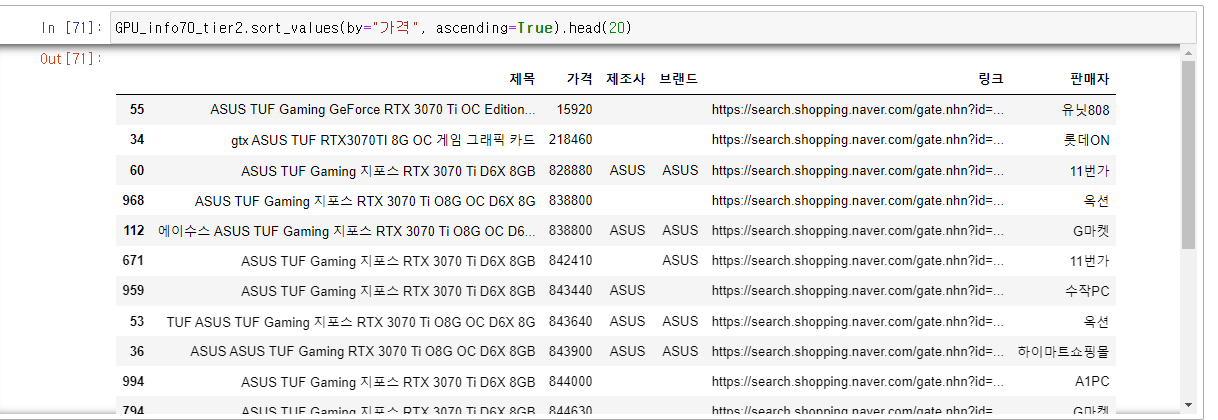This screenshot has height=420, width=1218.
Task: Select row index 994
Action: pos(133,381)
